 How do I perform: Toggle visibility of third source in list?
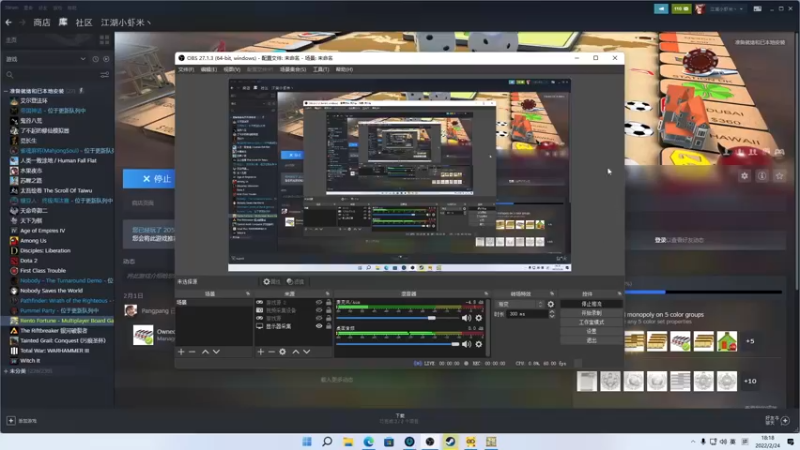(319, 318)
